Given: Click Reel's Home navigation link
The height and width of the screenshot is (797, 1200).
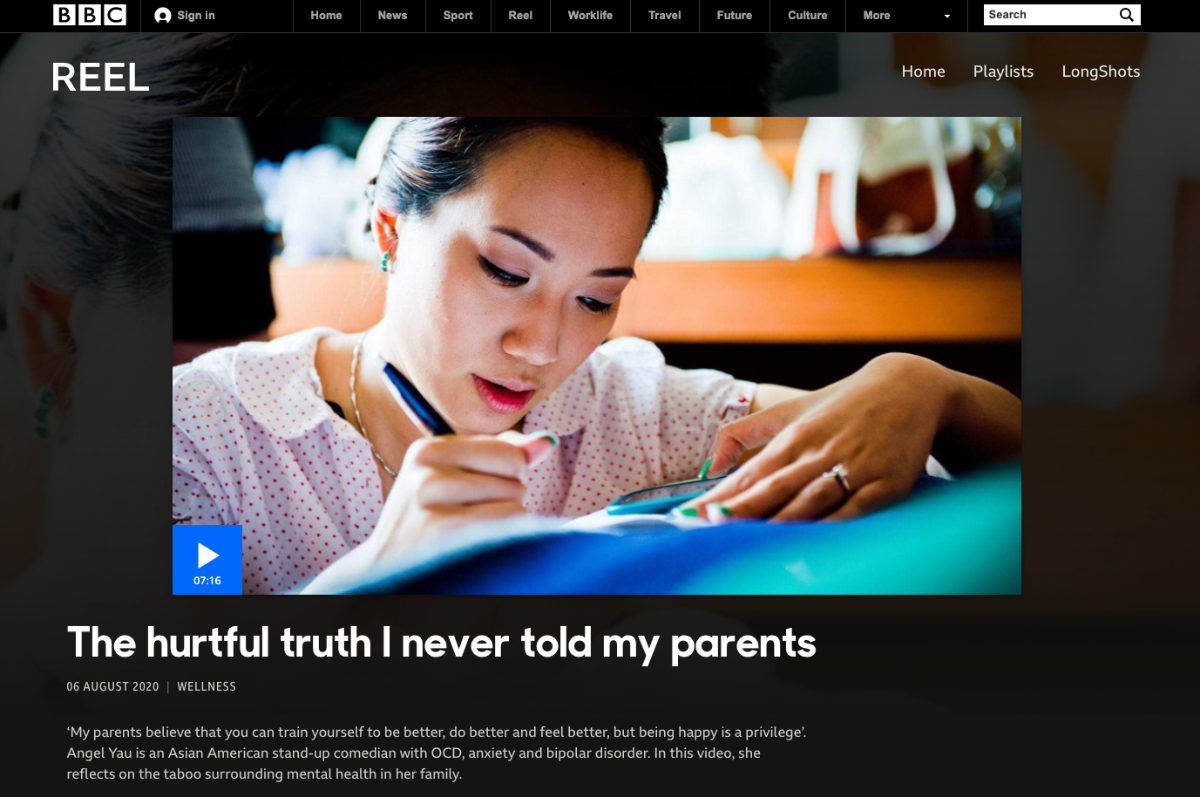Looking at the screenshot, I should coord(923,71).
